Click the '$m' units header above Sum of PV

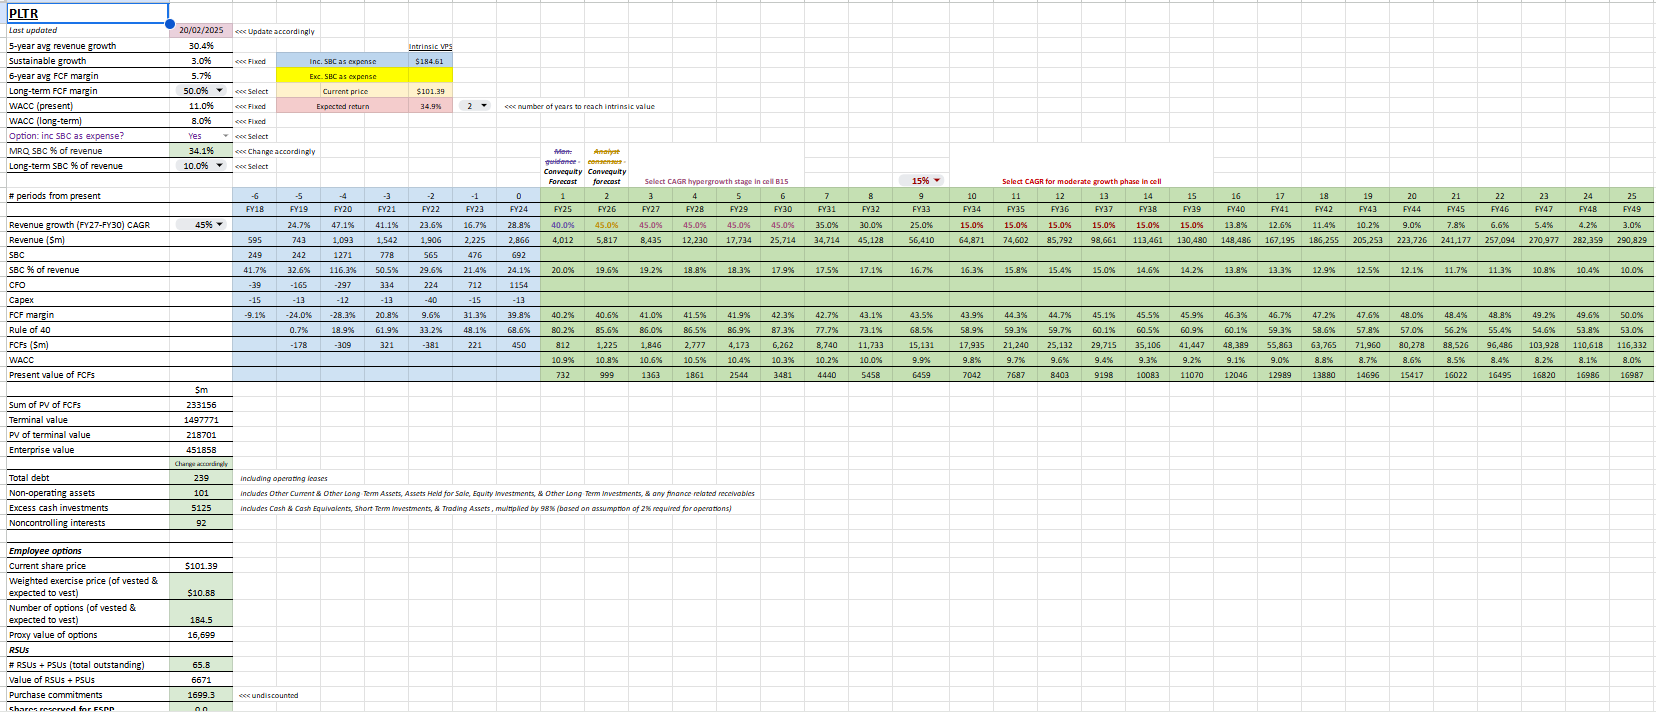pyautogui.click(x=201, y=390)
